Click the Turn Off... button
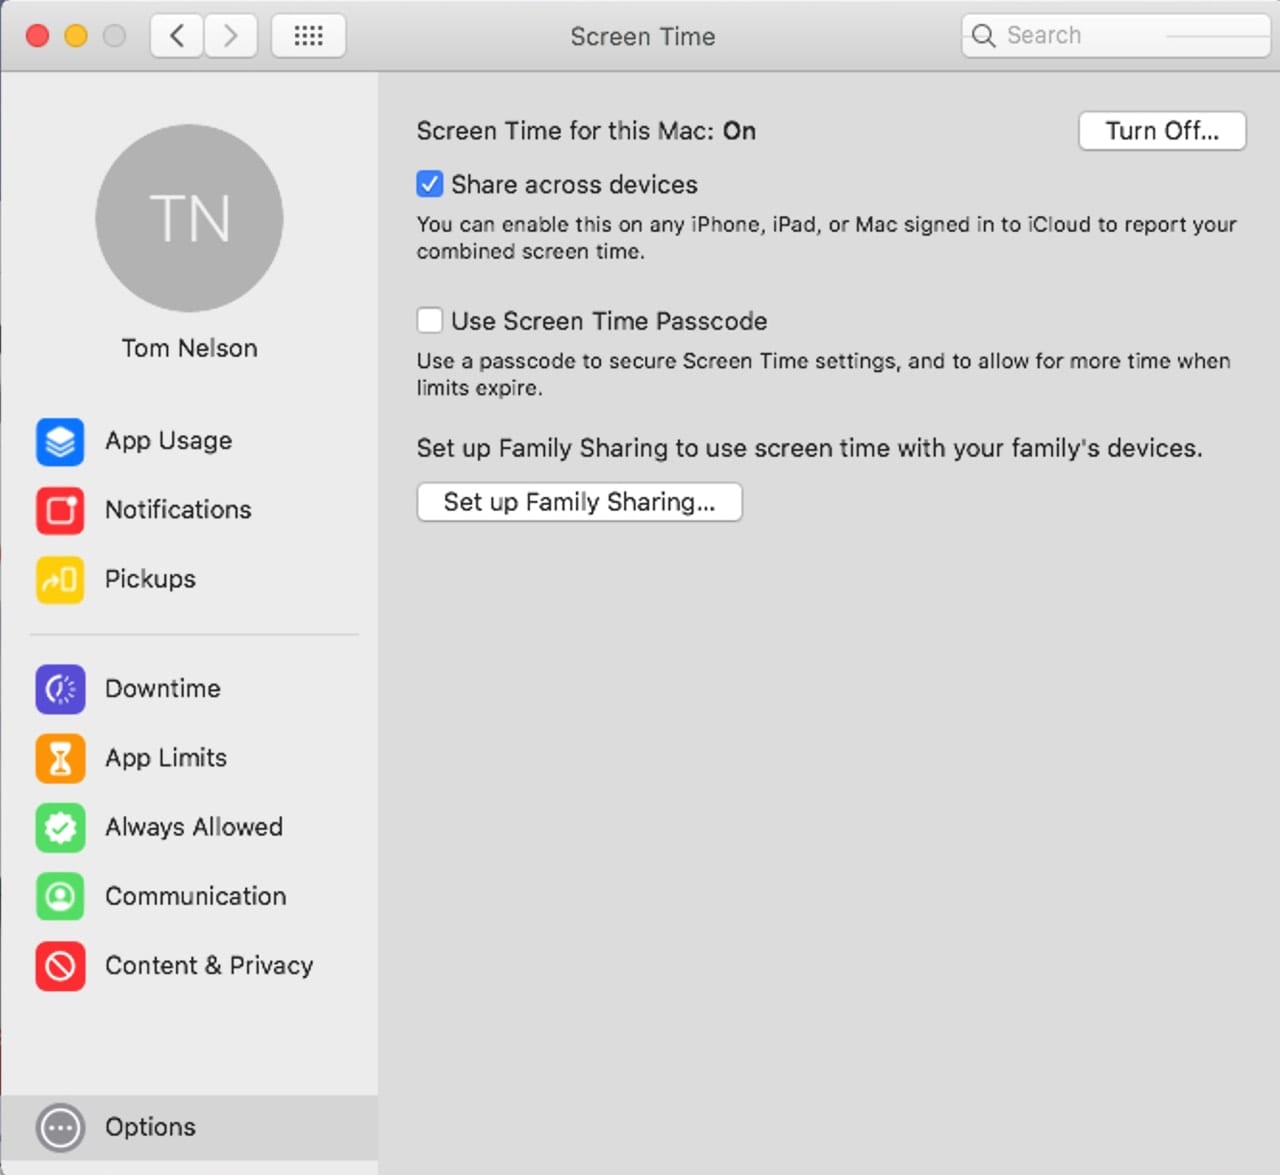Screen dimensions: 1280x1175 1162,131
